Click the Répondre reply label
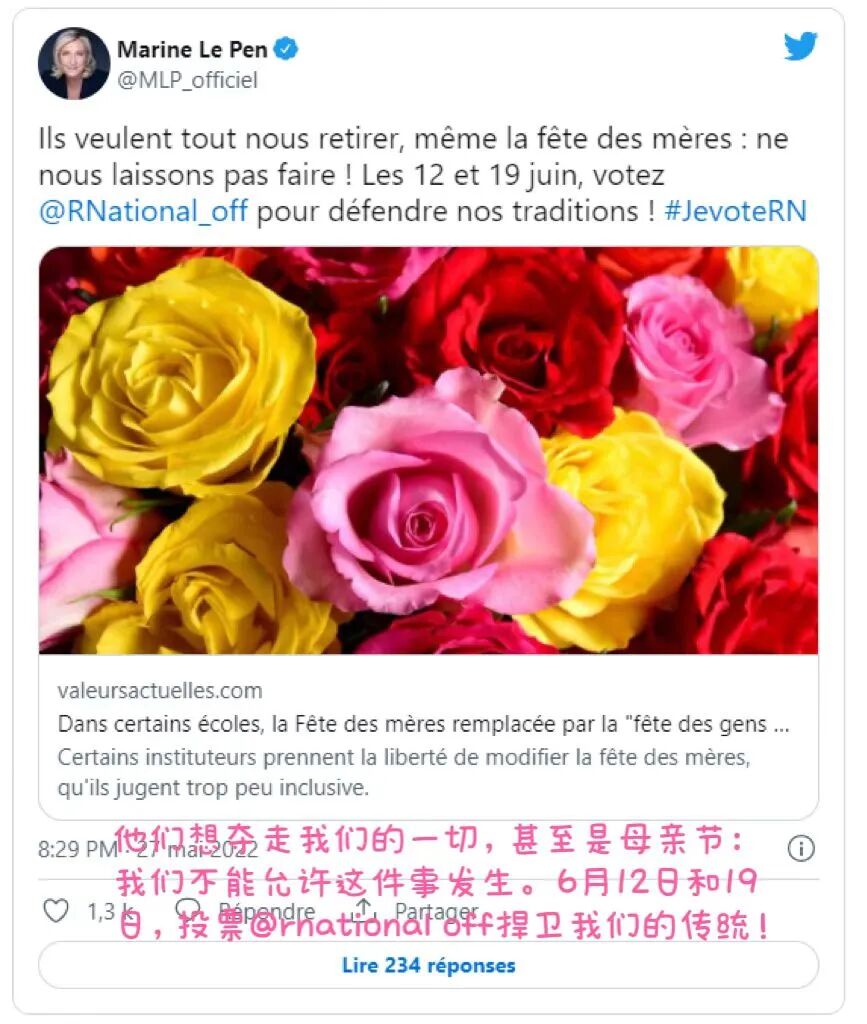 (266, 911)
